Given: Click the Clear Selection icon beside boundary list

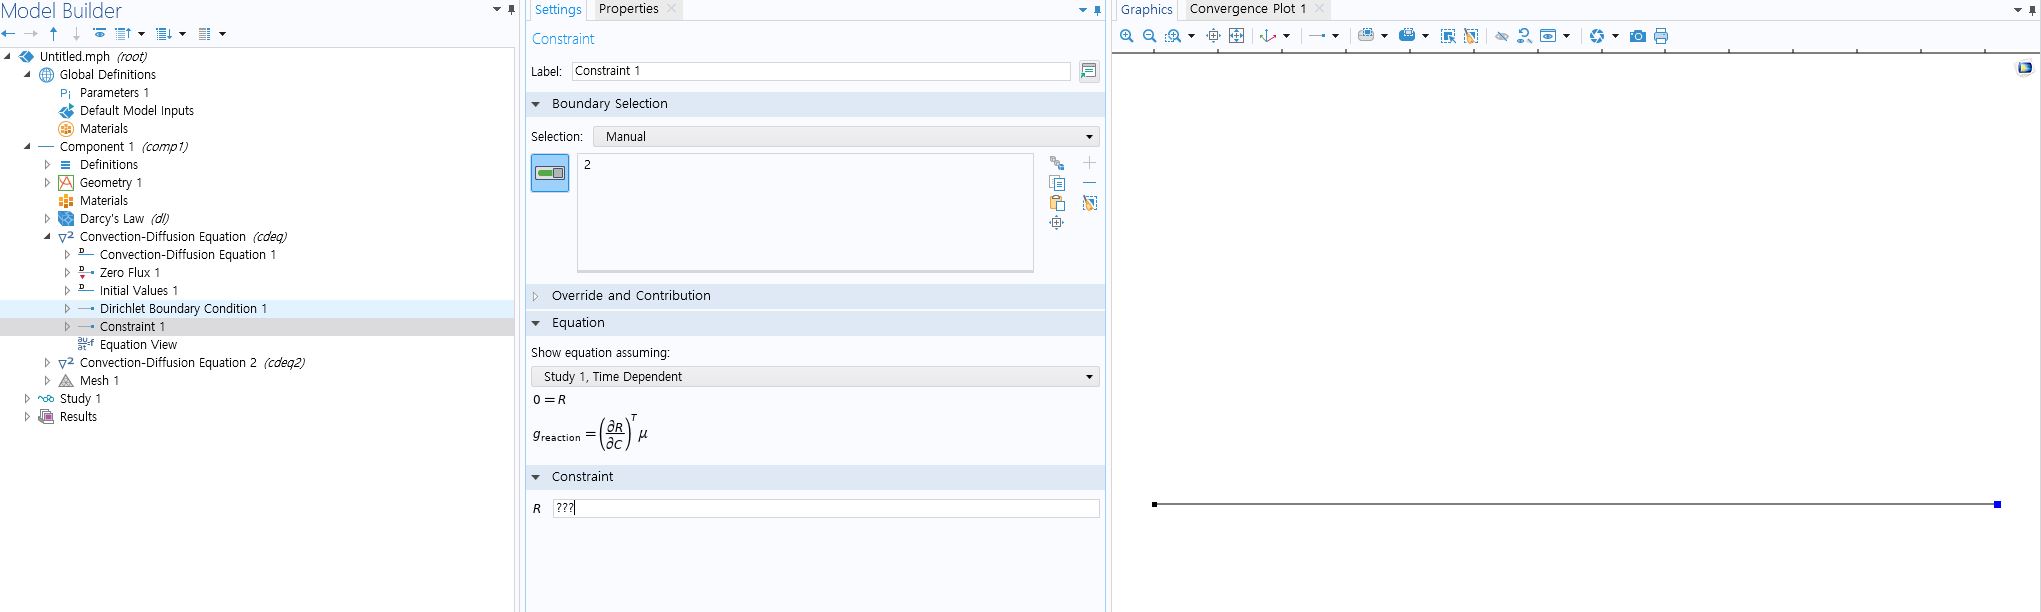Looking at the screenshot, I should click(x=1090, y=203).
